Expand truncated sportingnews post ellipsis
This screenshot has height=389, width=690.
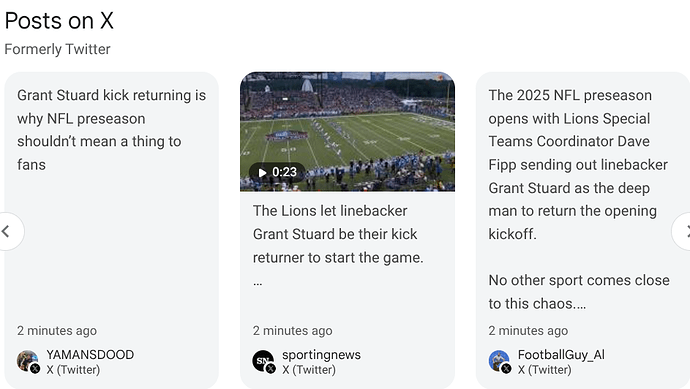[x=258, y=283]
